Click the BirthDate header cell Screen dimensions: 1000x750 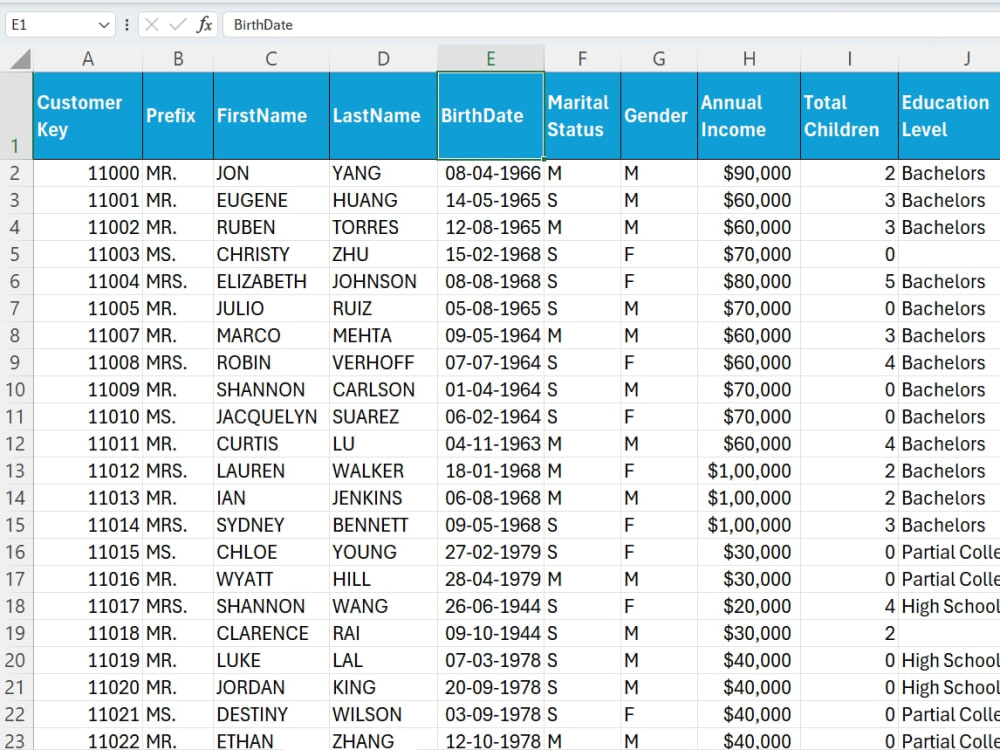490,115
